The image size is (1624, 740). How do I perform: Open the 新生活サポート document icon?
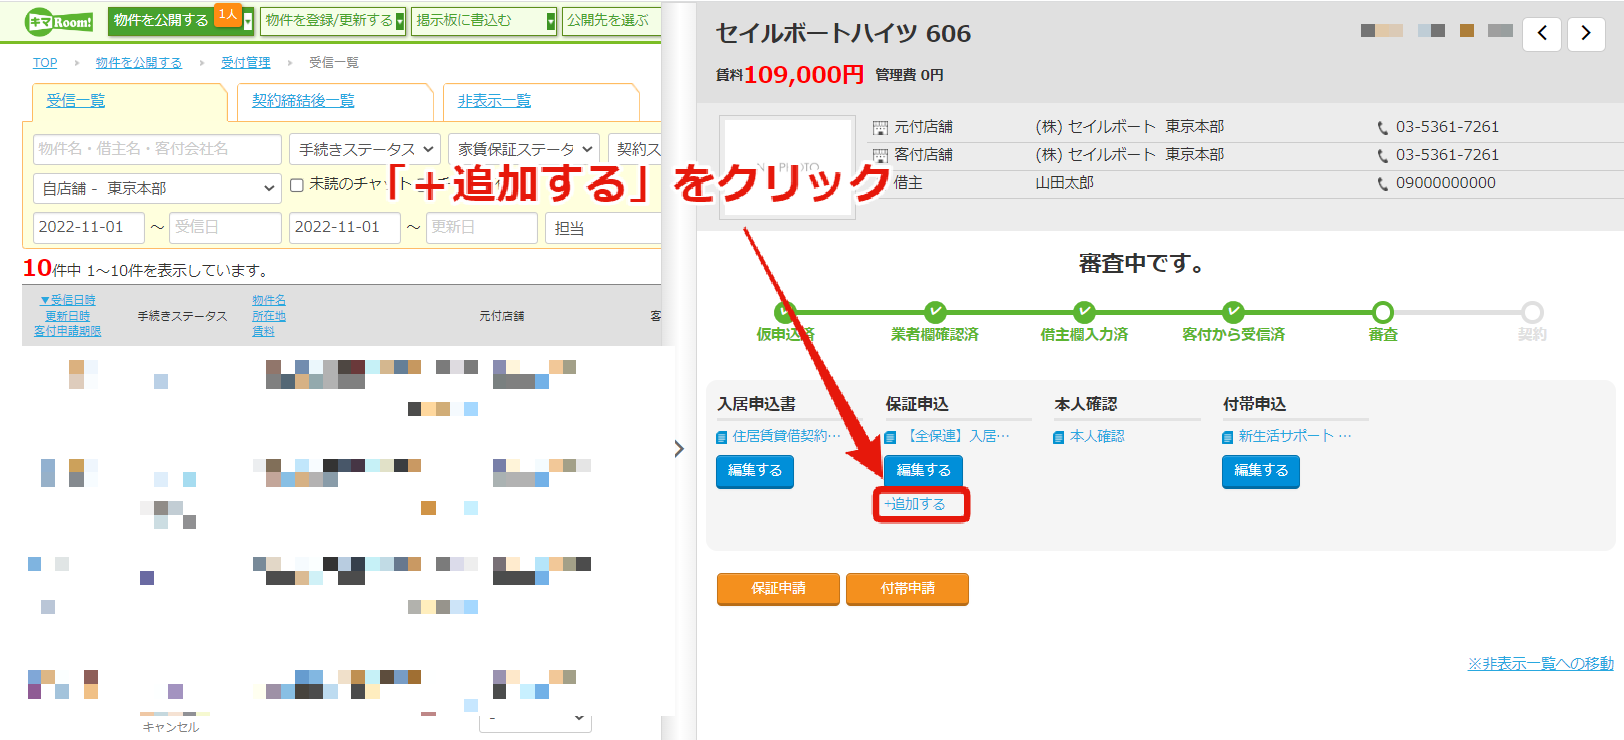click(x=1227, y=437)
